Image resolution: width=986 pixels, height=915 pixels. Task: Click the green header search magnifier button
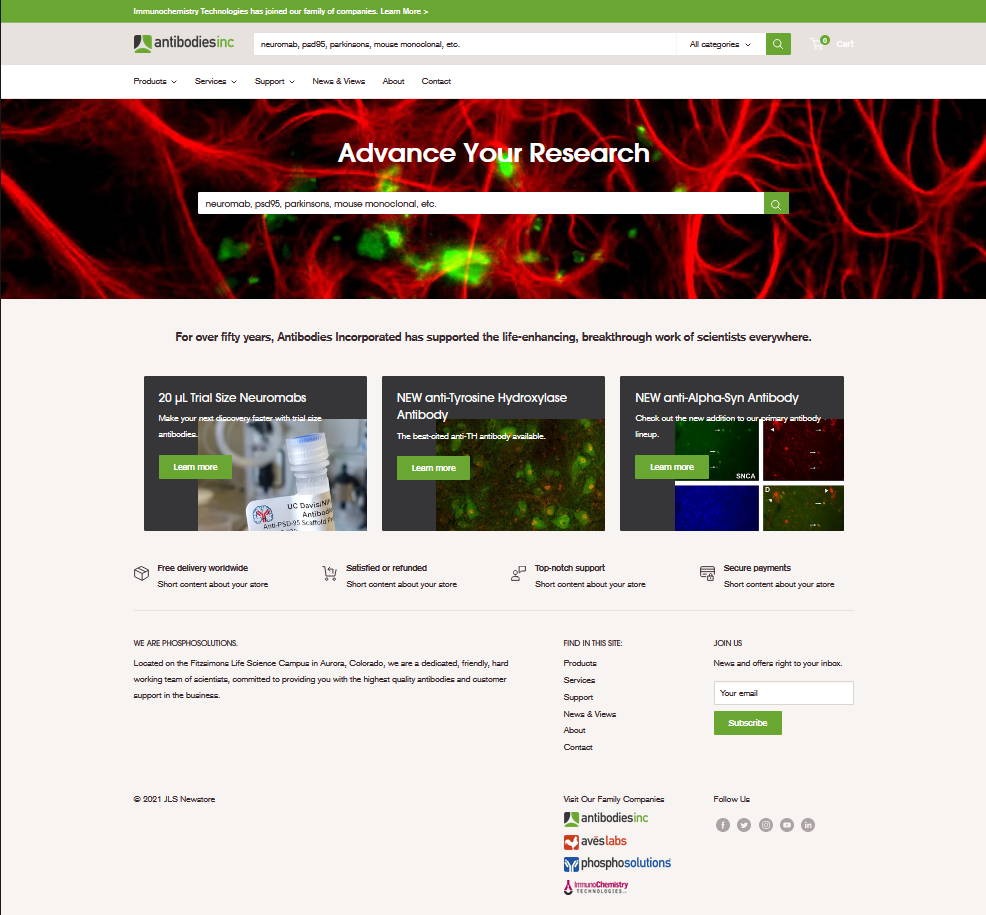(778, 44)
